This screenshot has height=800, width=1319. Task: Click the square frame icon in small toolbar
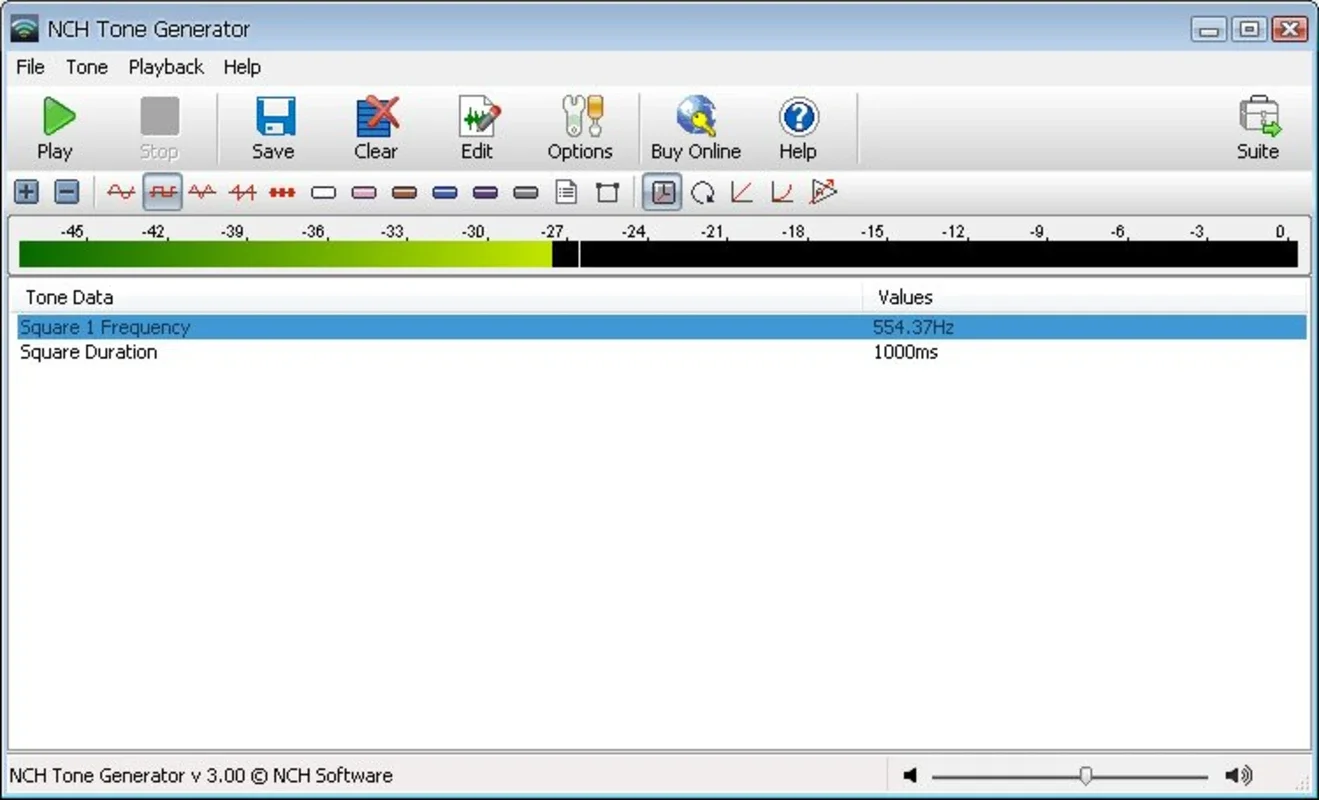click(x=607, y=192)
